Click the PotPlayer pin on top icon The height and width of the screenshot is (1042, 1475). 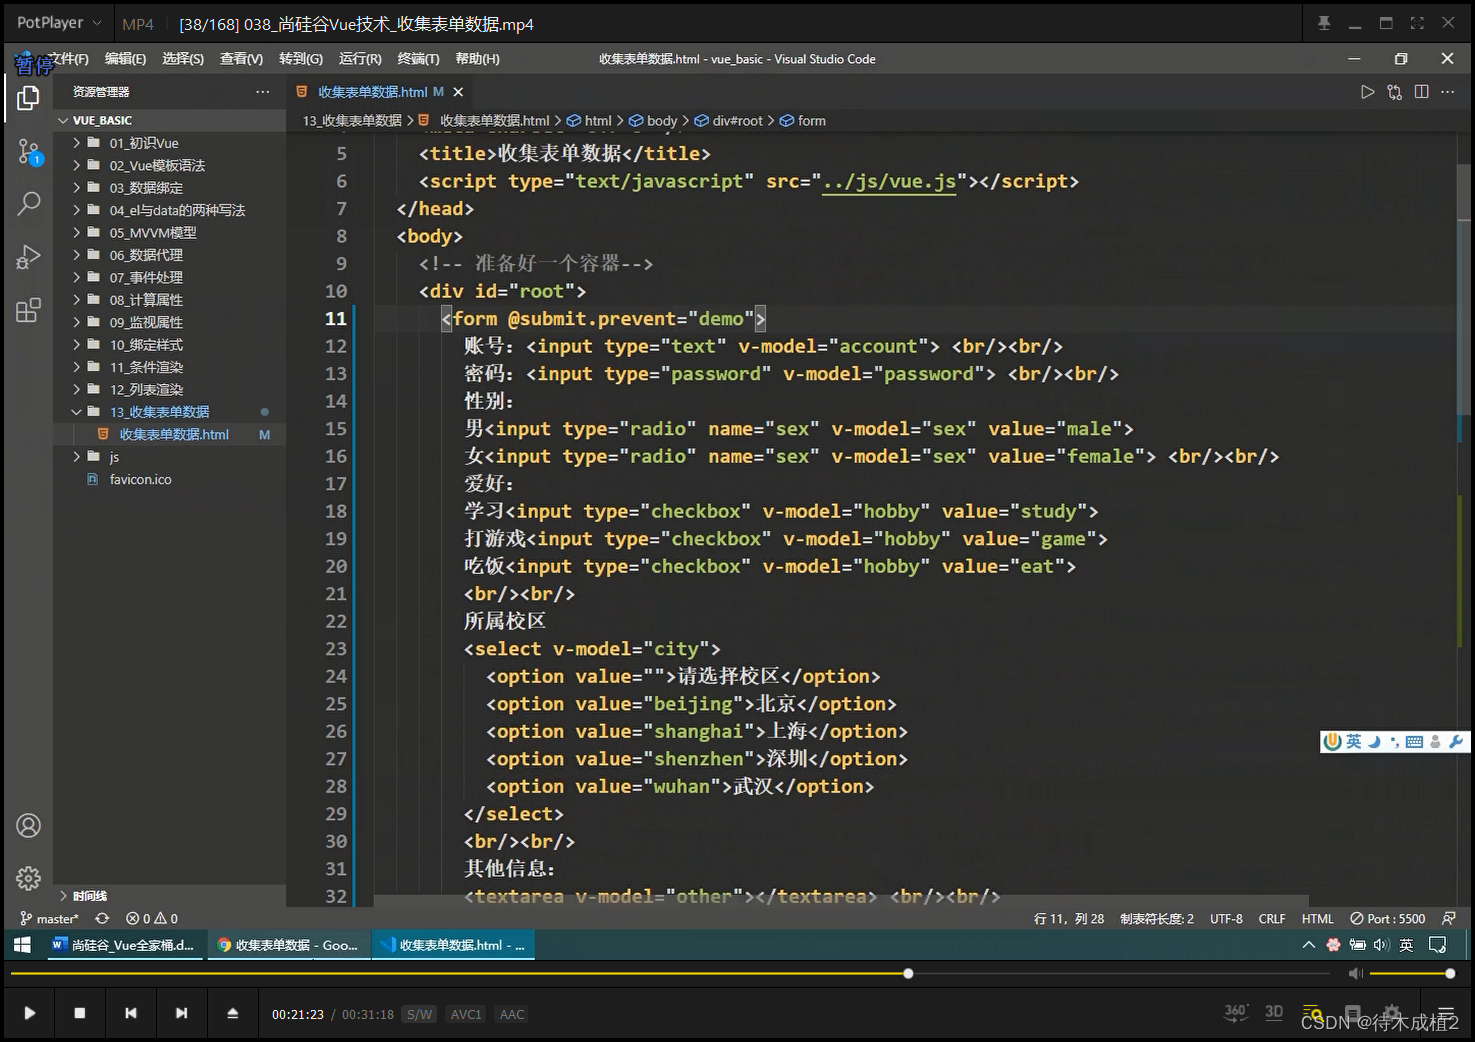(x=1324, y=23)
